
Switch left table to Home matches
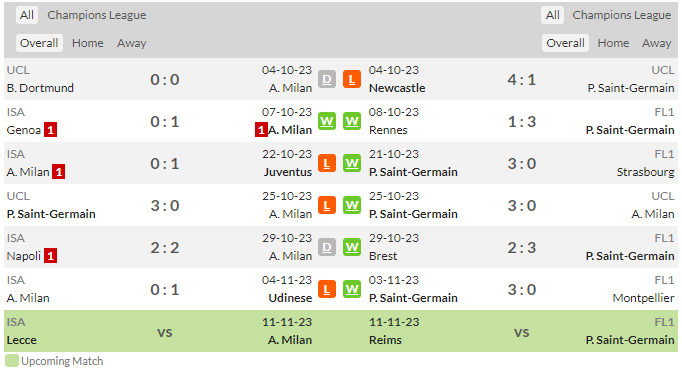tap(87, 43)
